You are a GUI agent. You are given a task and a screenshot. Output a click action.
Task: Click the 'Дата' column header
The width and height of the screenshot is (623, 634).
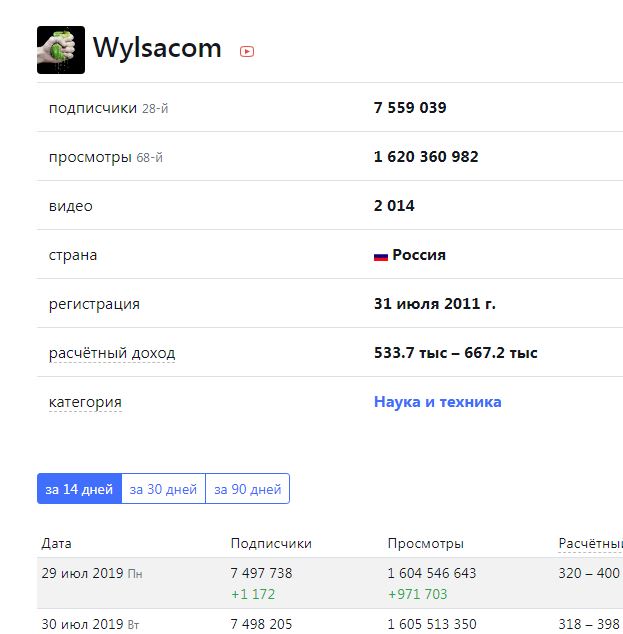[56, 543]
